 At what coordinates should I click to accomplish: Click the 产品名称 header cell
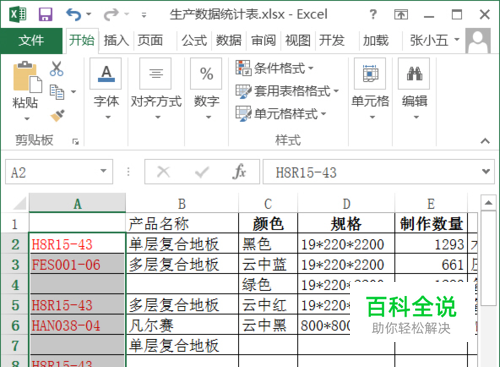(x=182, y=224)
